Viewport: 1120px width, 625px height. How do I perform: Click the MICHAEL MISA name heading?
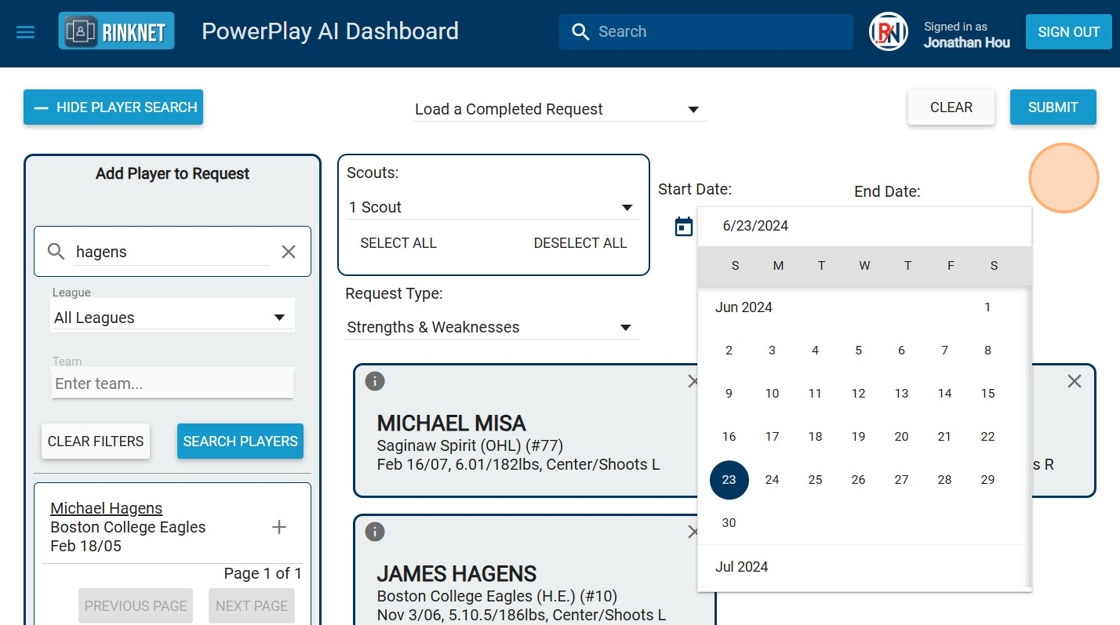pos(451,424)
